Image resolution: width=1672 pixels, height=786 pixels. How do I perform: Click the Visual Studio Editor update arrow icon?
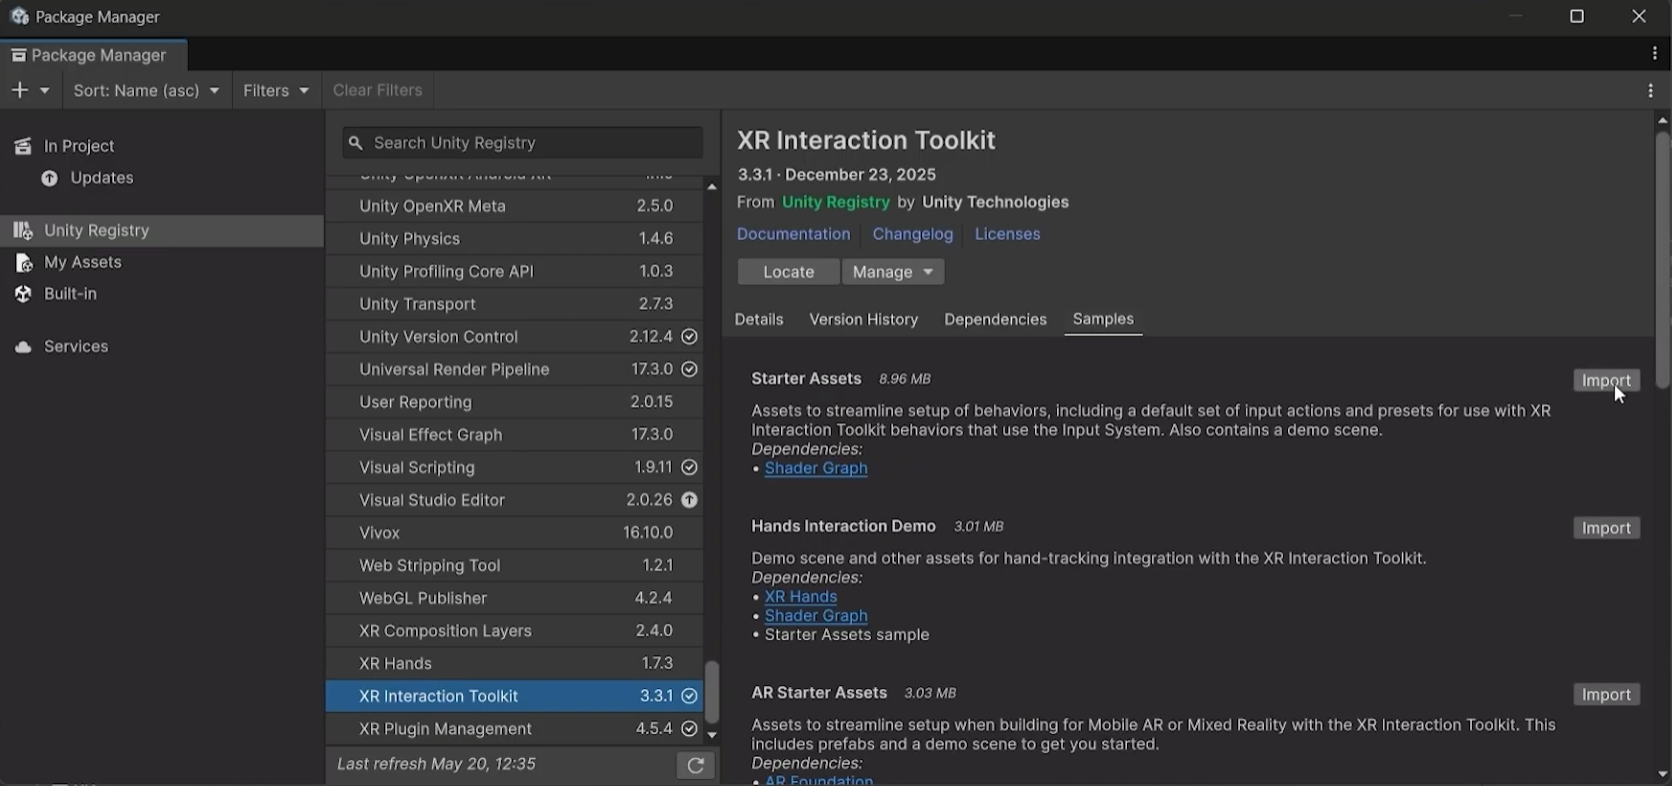tap(689, 500)
